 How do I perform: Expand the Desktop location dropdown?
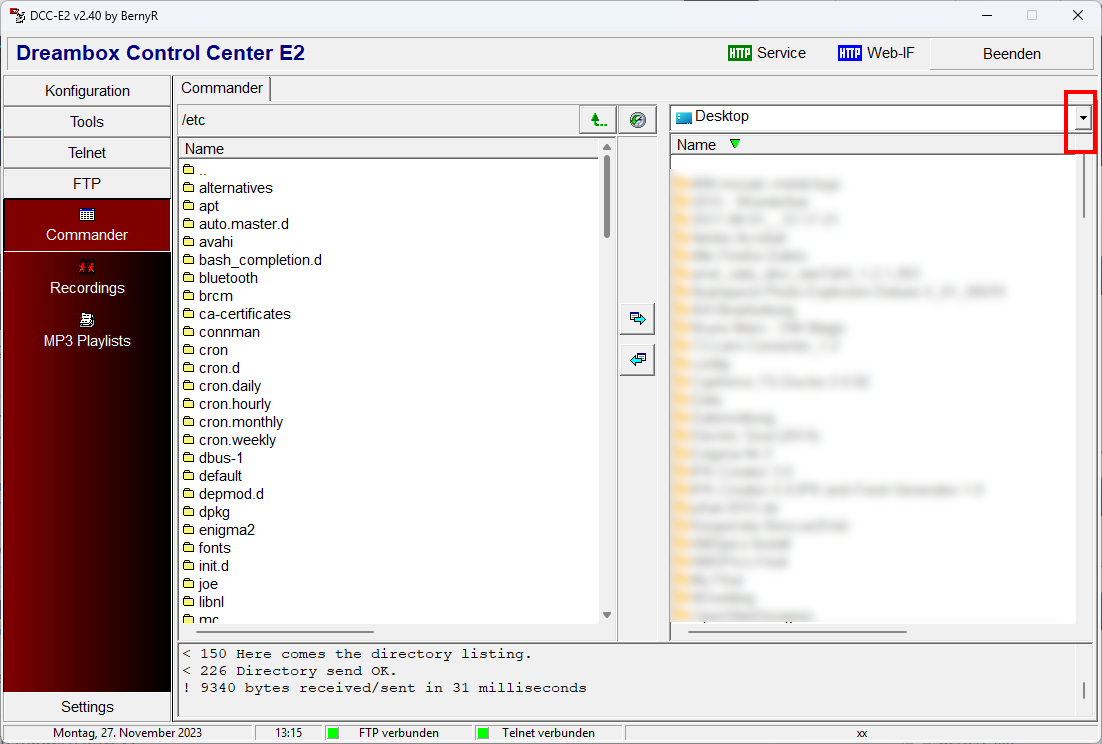[1083, 118]
